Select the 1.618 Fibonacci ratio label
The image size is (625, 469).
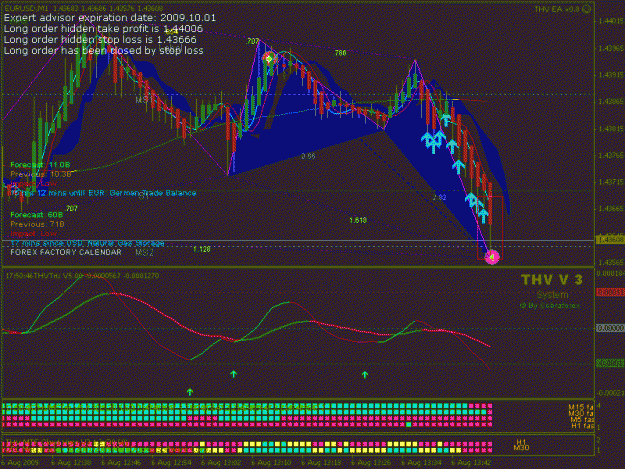coord(358,220)
